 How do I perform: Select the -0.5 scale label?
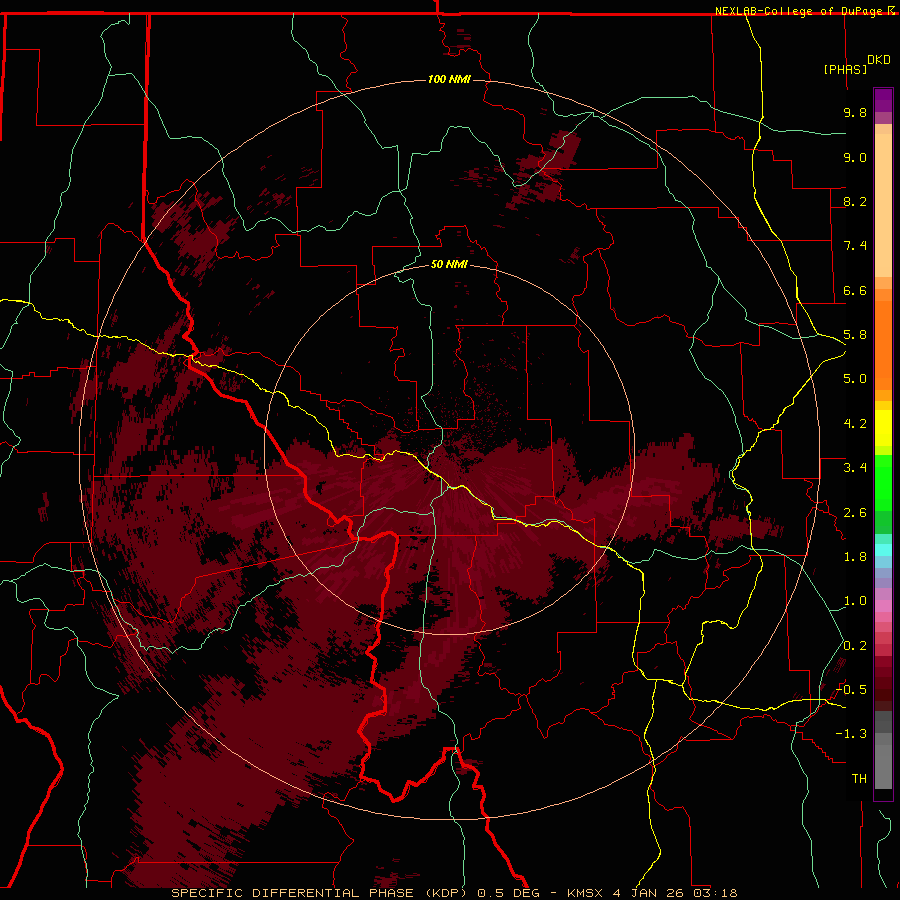[851, 690]
